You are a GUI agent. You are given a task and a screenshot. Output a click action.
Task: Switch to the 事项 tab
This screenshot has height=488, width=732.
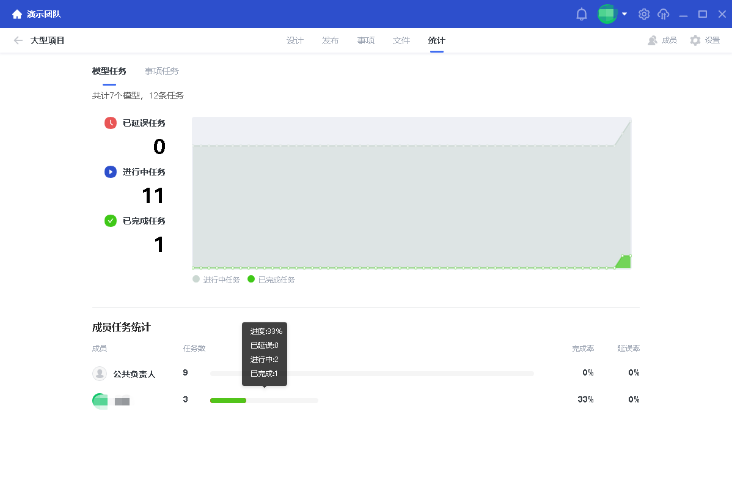click(366, 41)
